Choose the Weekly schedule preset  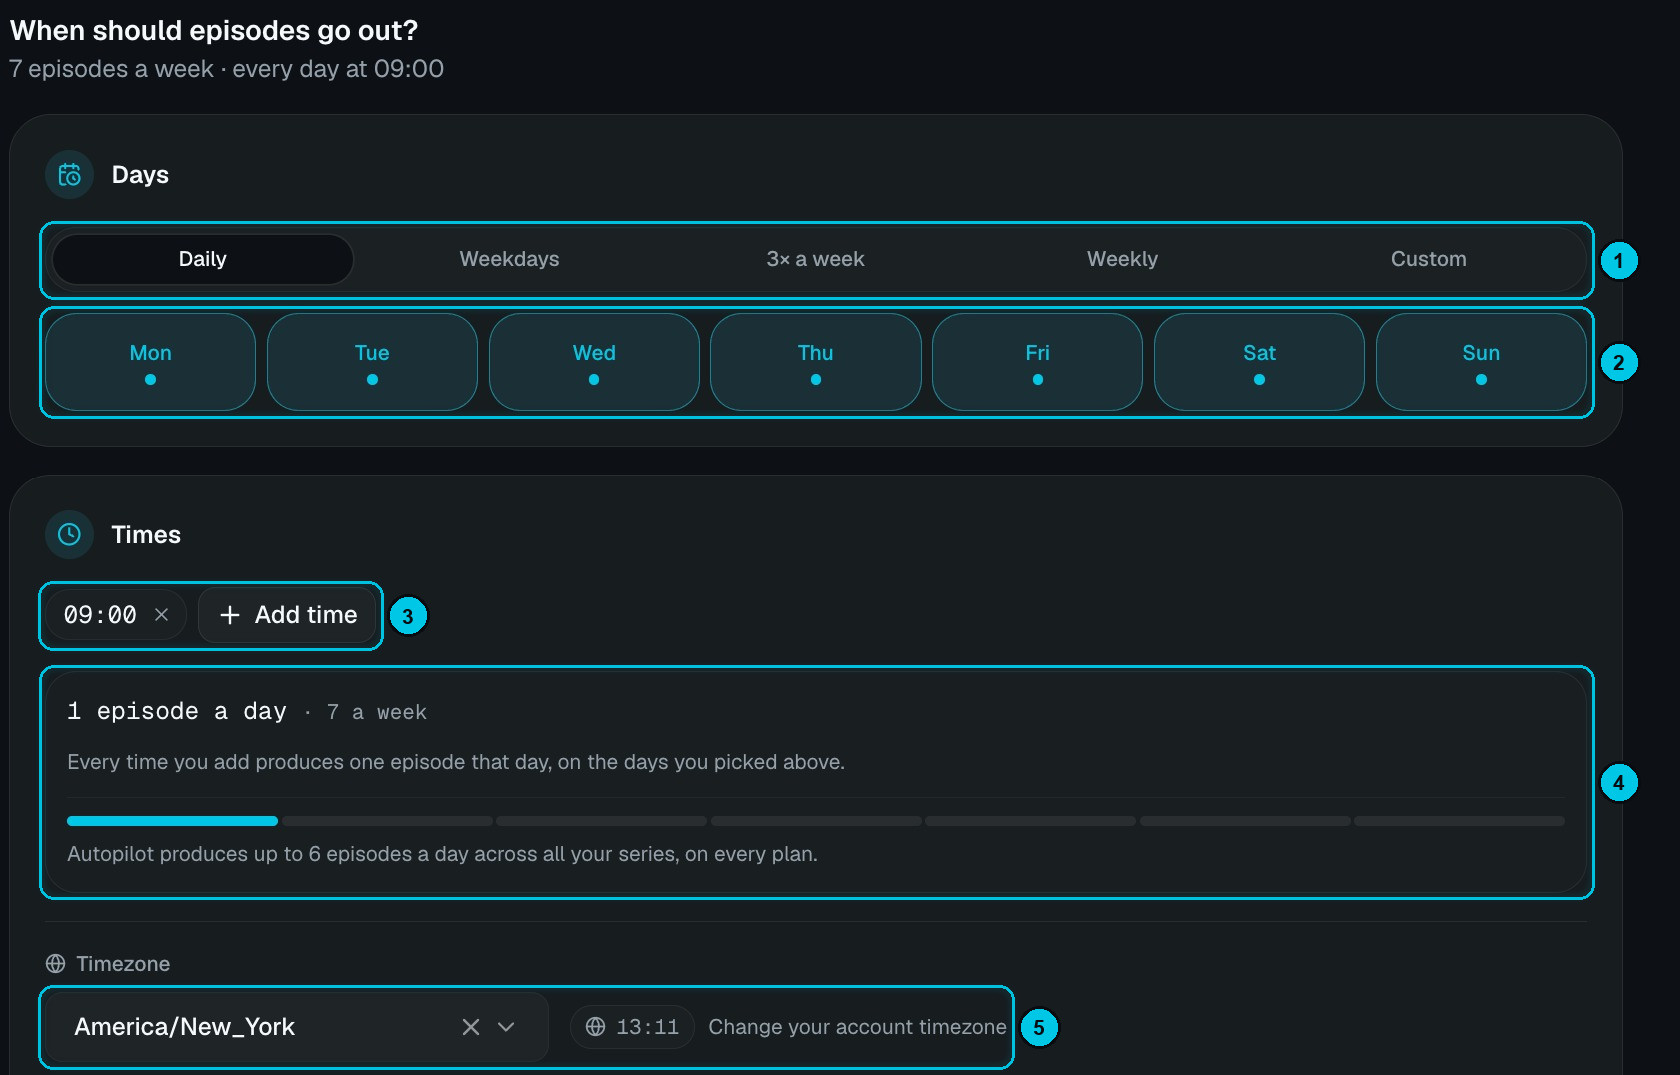[x=1122, y=259]
